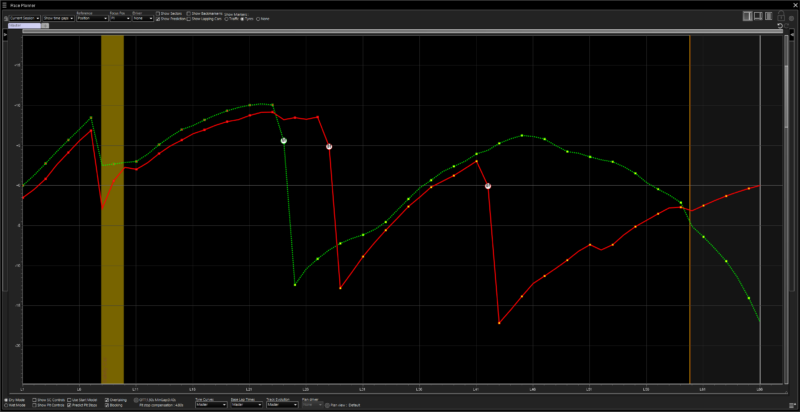Expand the Reference Position dropdown

point(90,19)
